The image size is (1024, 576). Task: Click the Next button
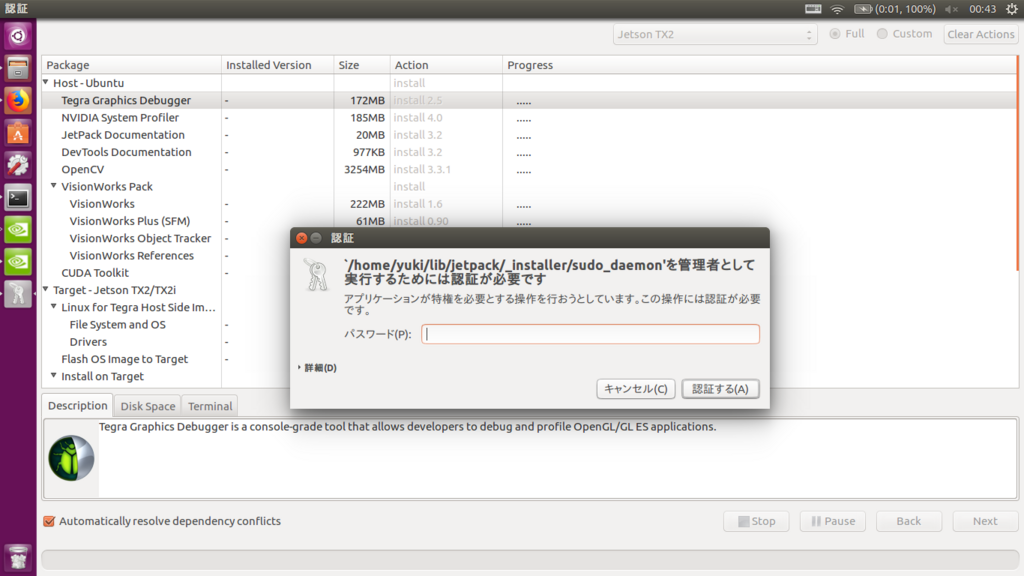click(x=985, y=521)
